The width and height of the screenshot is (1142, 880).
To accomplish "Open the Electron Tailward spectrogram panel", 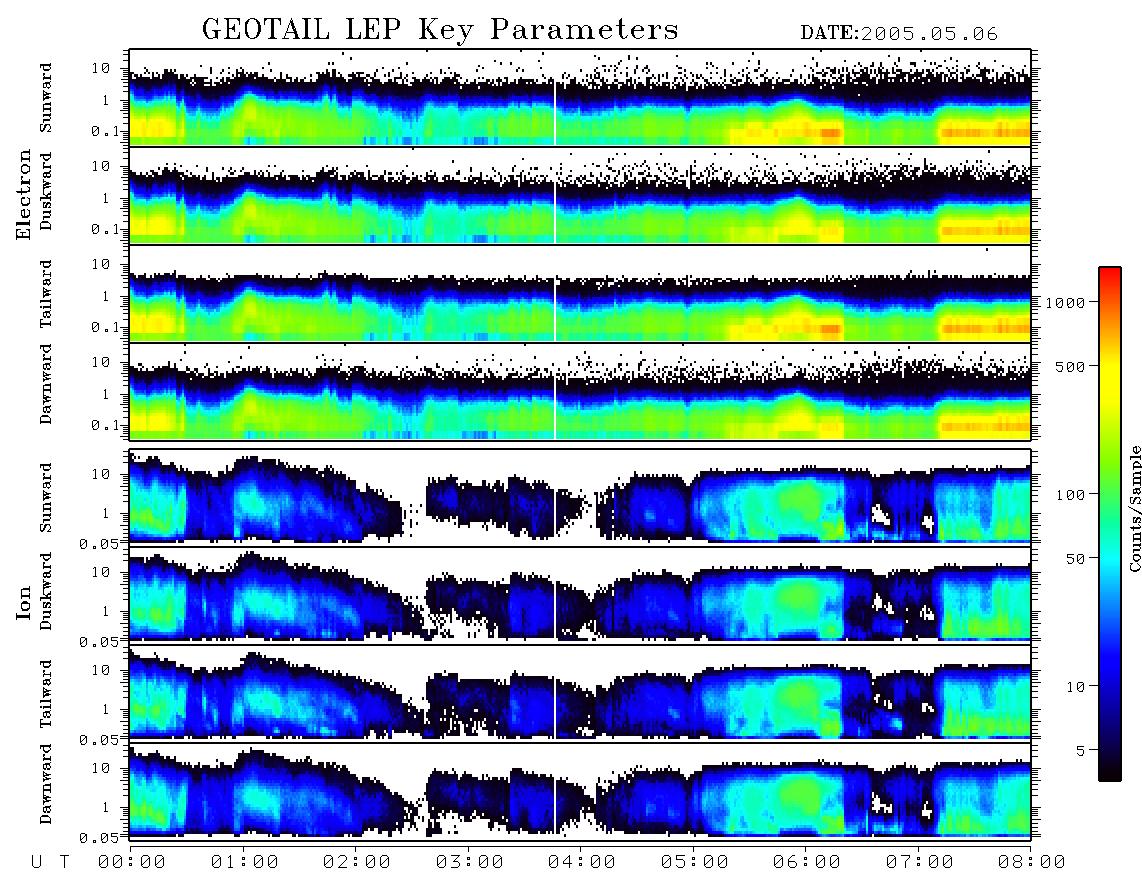I will tap(580, 294).
